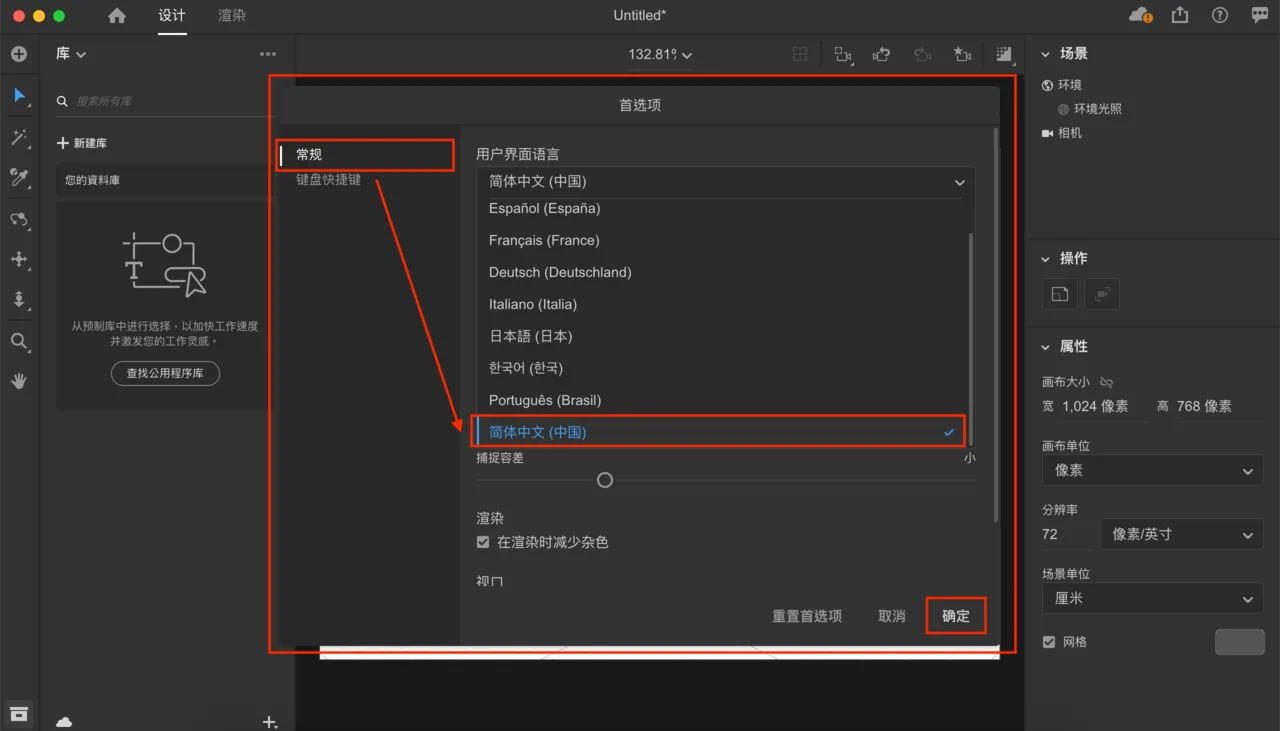Image resolution: width=1280 pixels, height=731 pixels.
Task: Click the camera bookmark star icon
Action: point(962,55)
